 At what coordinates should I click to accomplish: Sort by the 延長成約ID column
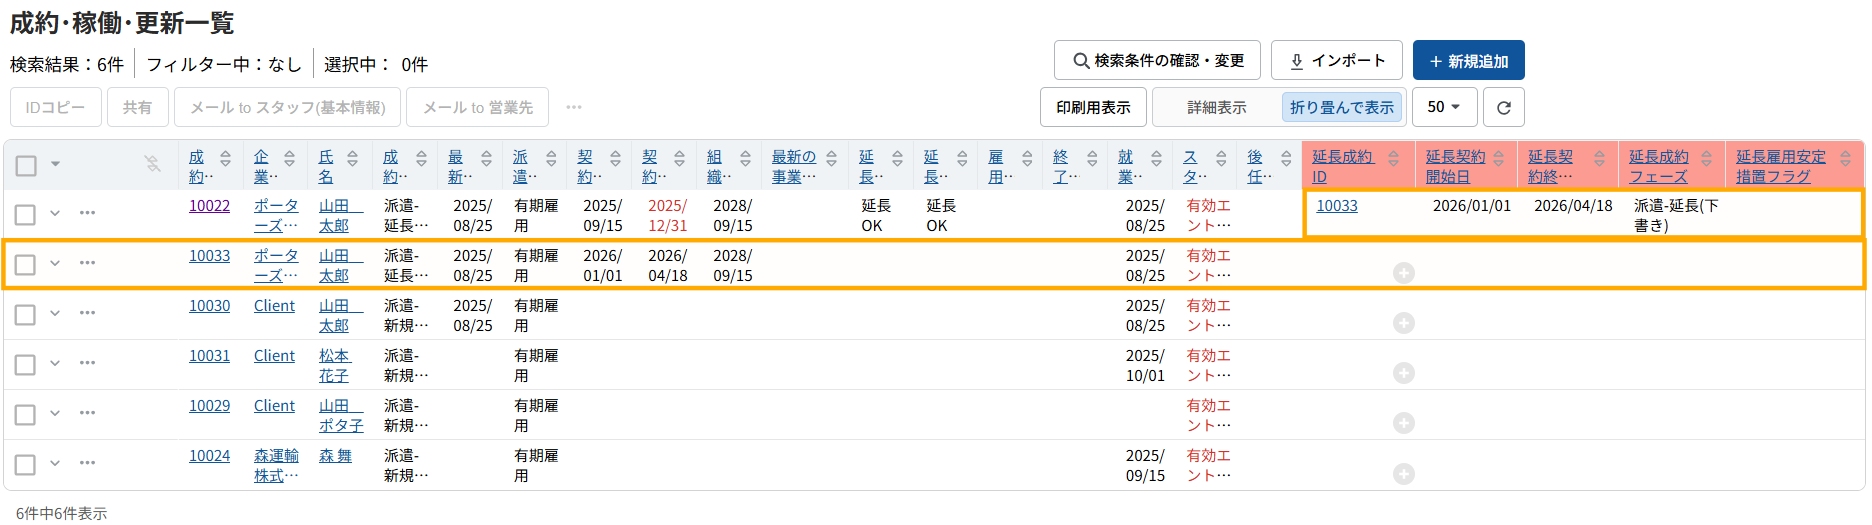point(1393,159)
